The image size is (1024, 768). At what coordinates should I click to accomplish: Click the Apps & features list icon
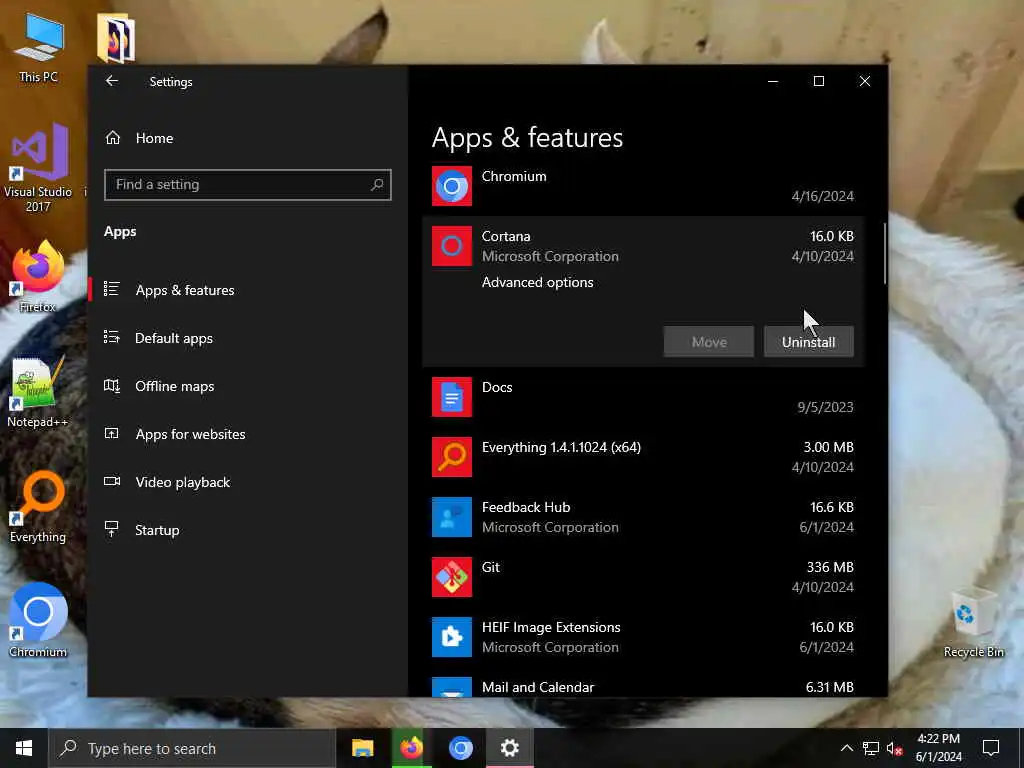(112, 289)
